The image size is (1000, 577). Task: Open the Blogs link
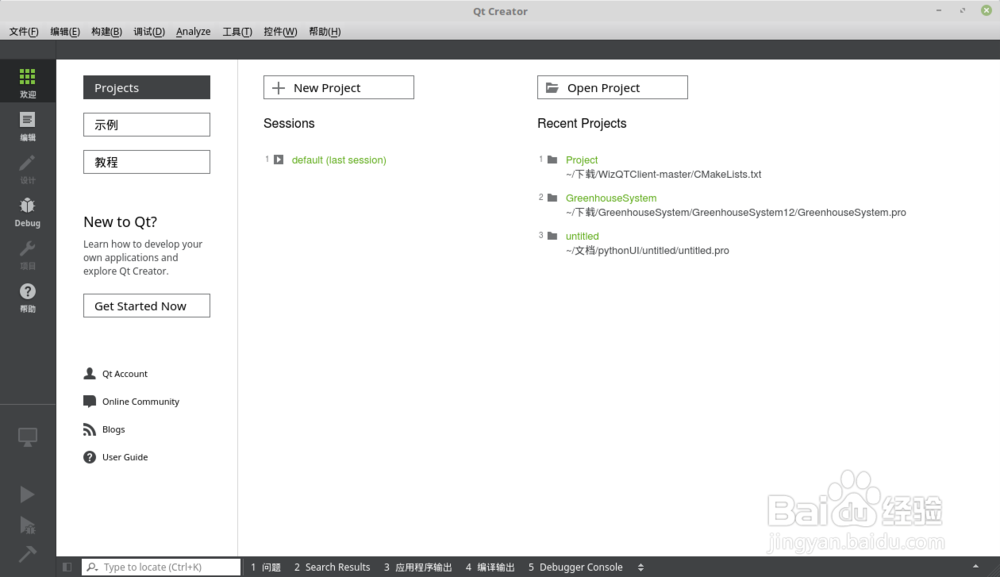pos(114,429)
